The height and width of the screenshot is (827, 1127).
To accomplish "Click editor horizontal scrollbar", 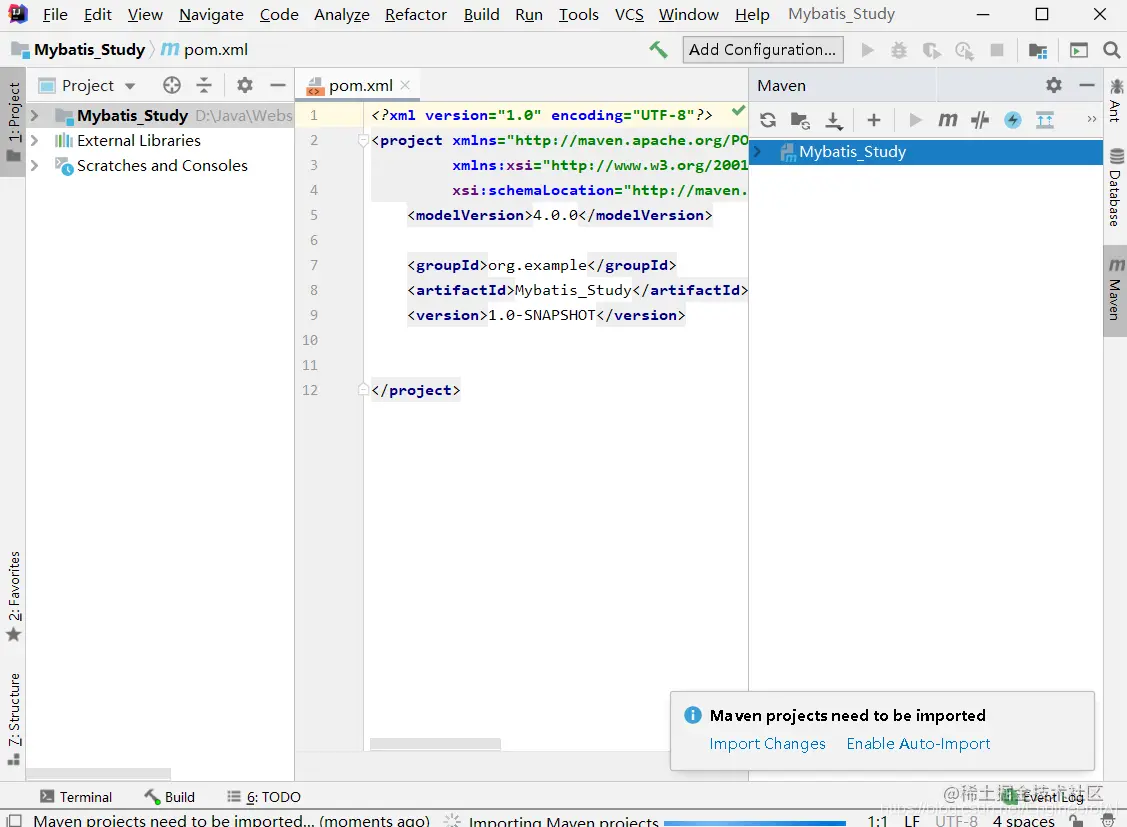I will click(x=435, y=744).
